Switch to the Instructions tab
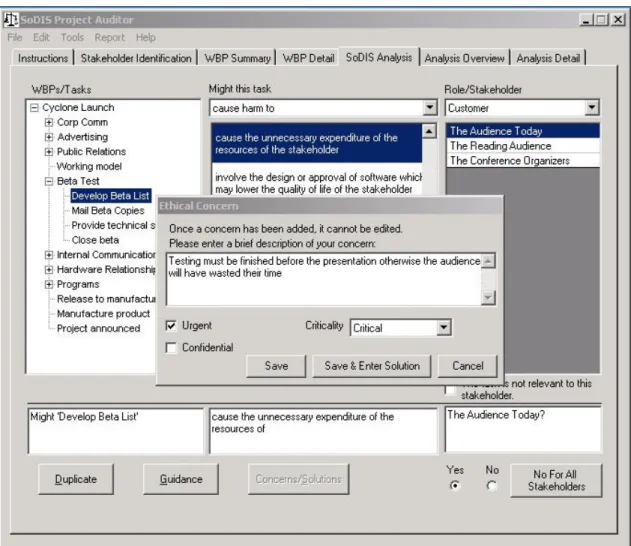 [x=43, y=58]
